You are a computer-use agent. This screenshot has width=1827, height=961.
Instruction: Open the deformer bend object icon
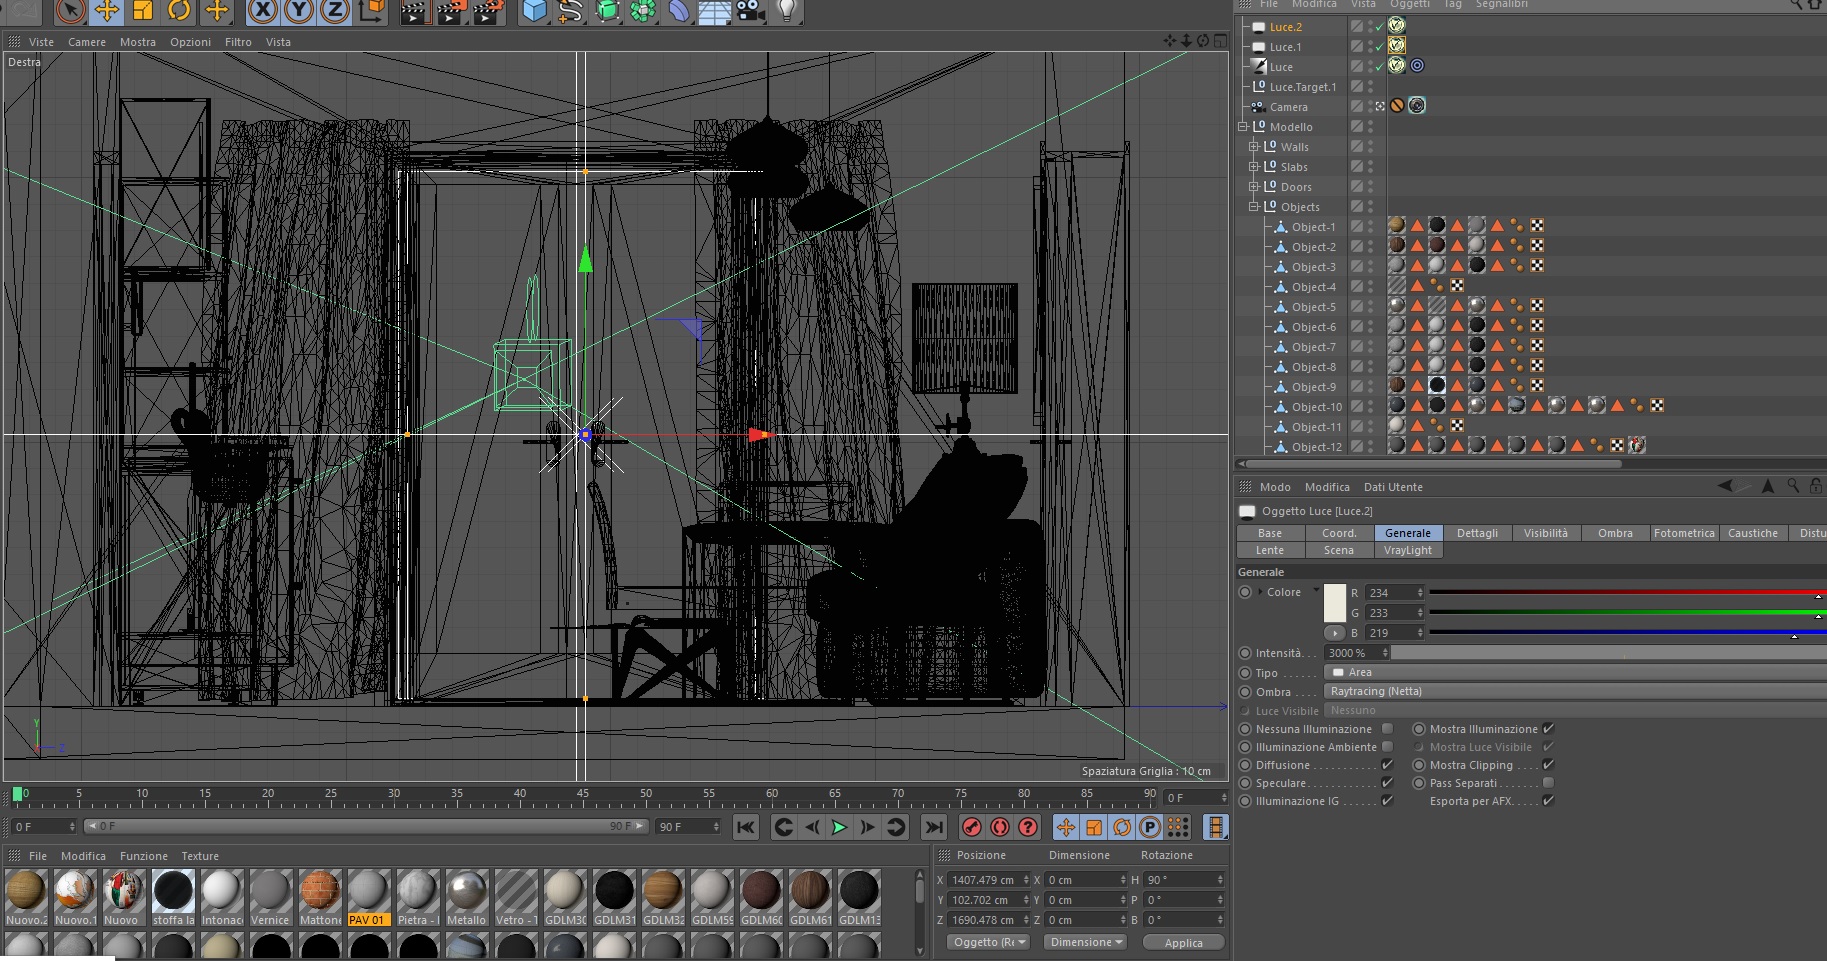pyautogui.click(x=679, y=11)
